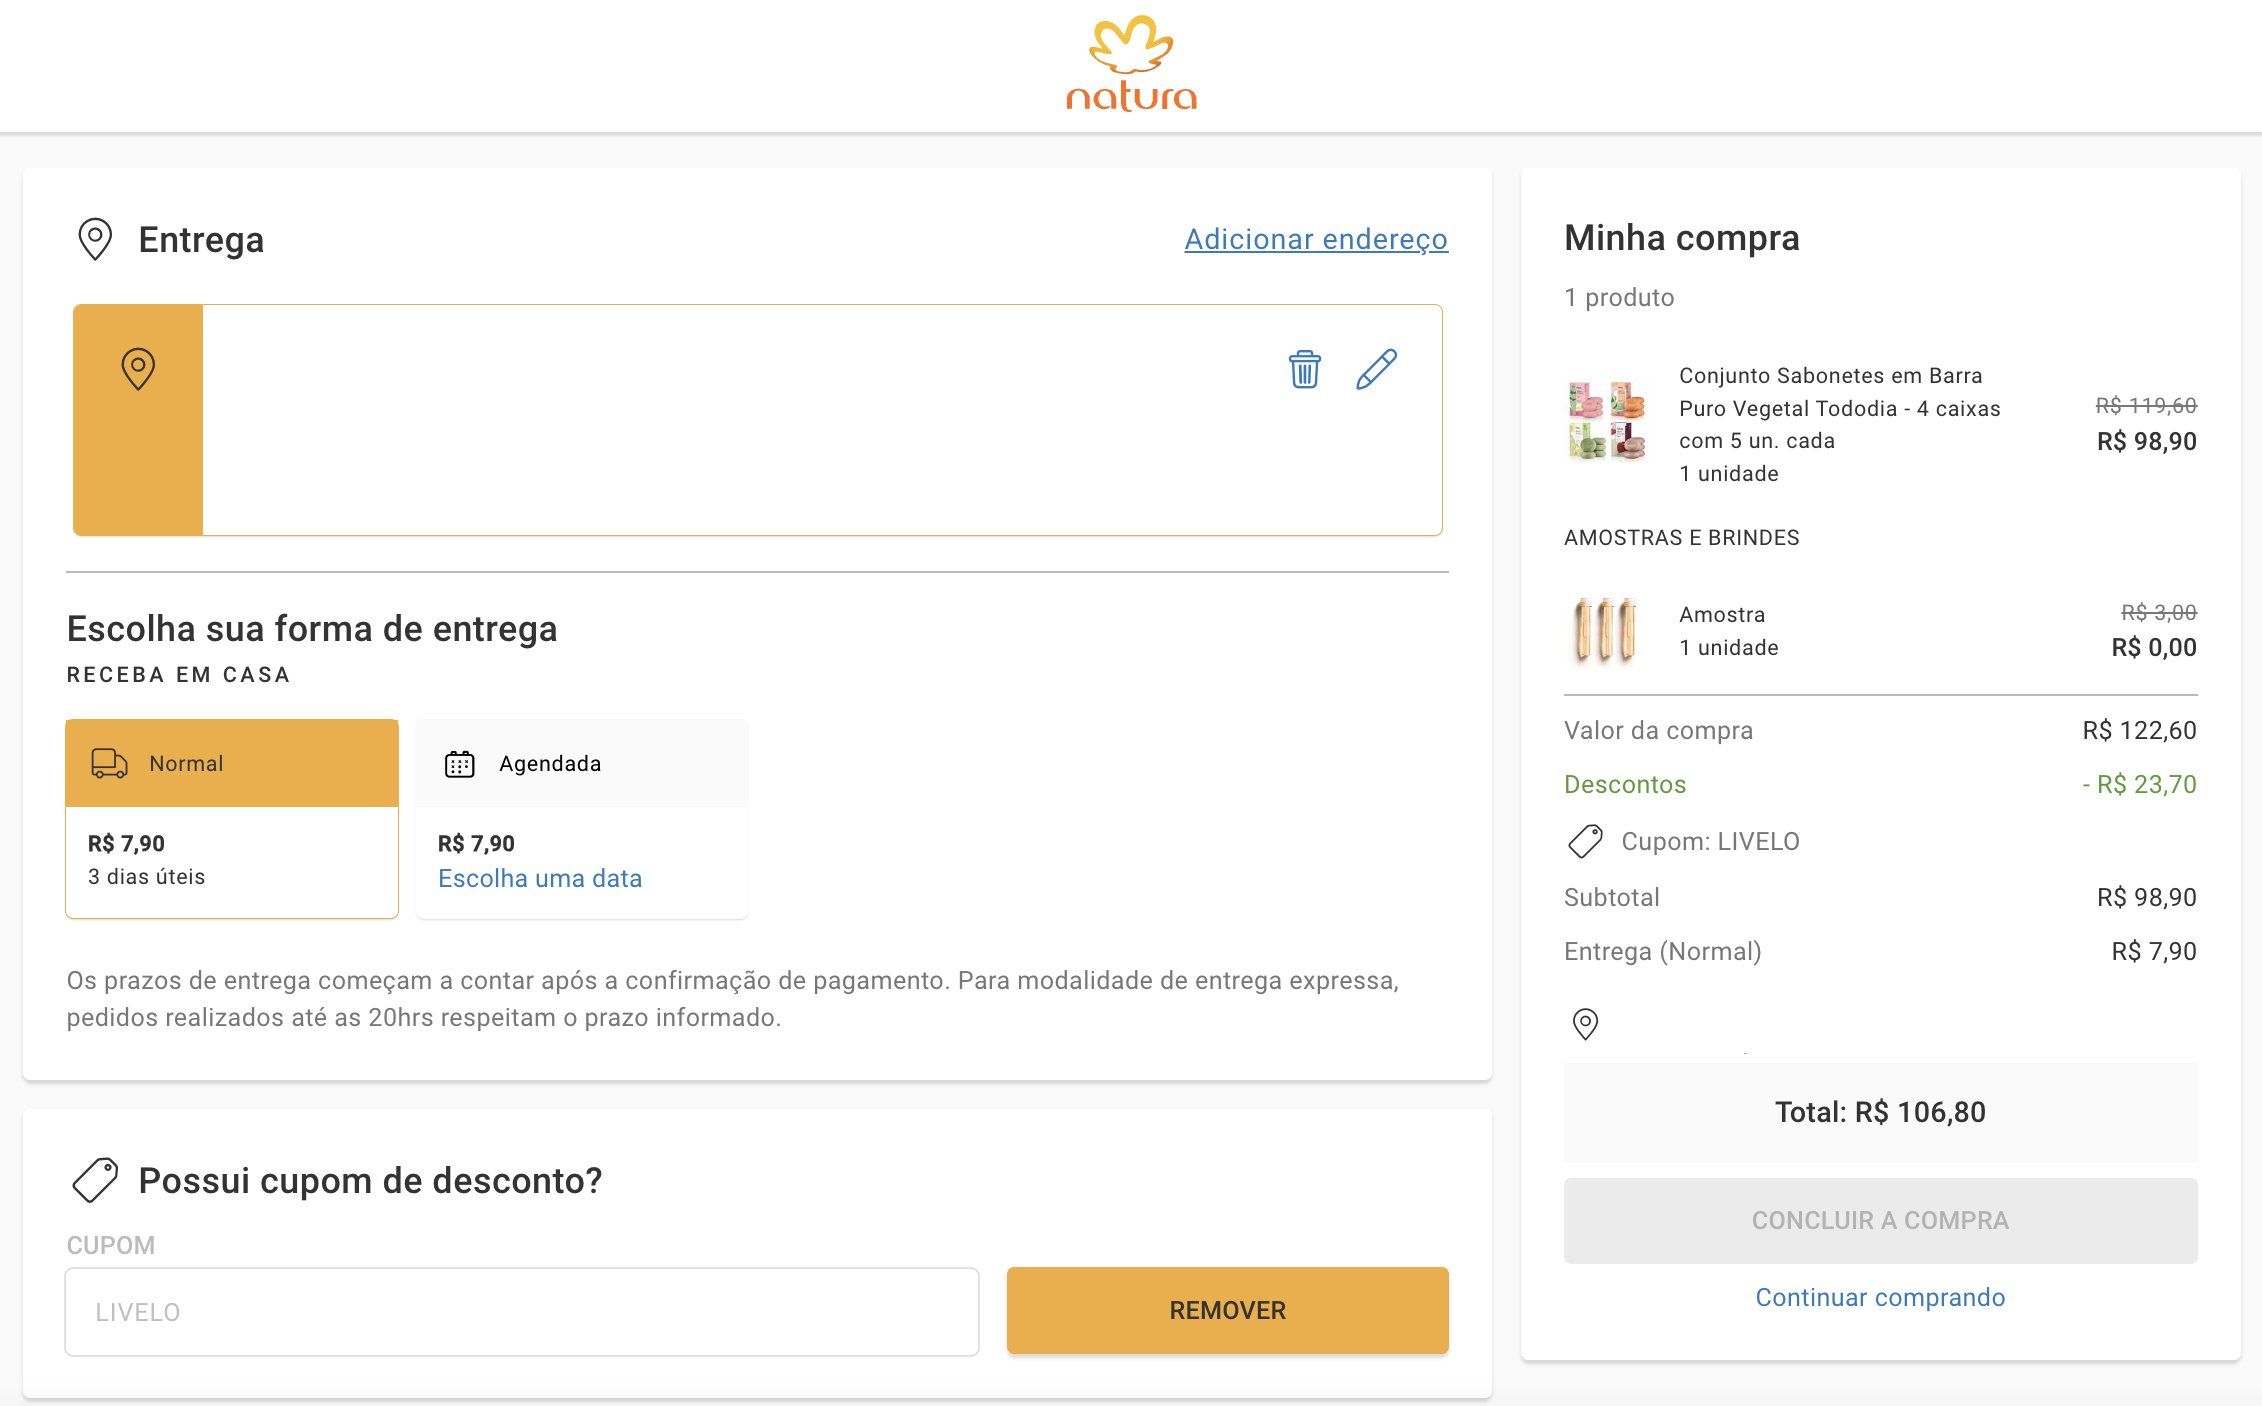Viewport: 2262px width, 1406px height.
Task: Click the Minha compra heading
Action: (x=1681, y=238)
